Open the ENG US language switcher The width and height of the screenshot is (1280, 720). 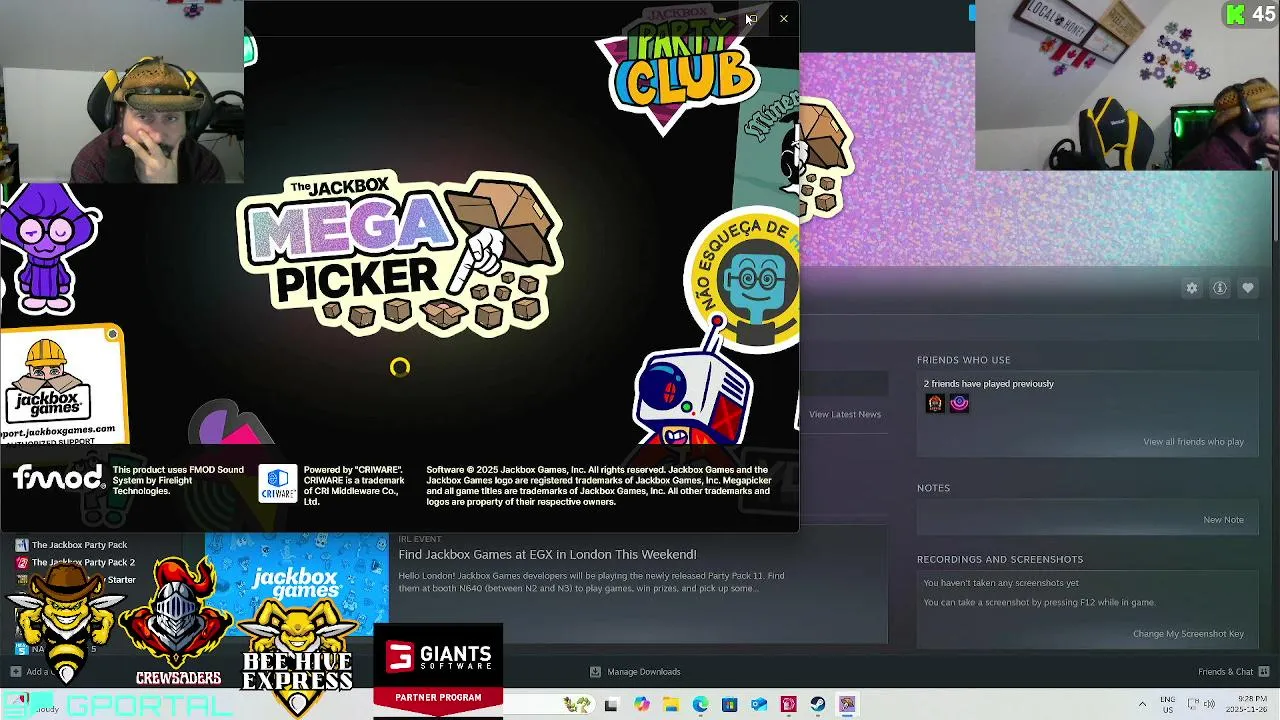(1167, 704)
